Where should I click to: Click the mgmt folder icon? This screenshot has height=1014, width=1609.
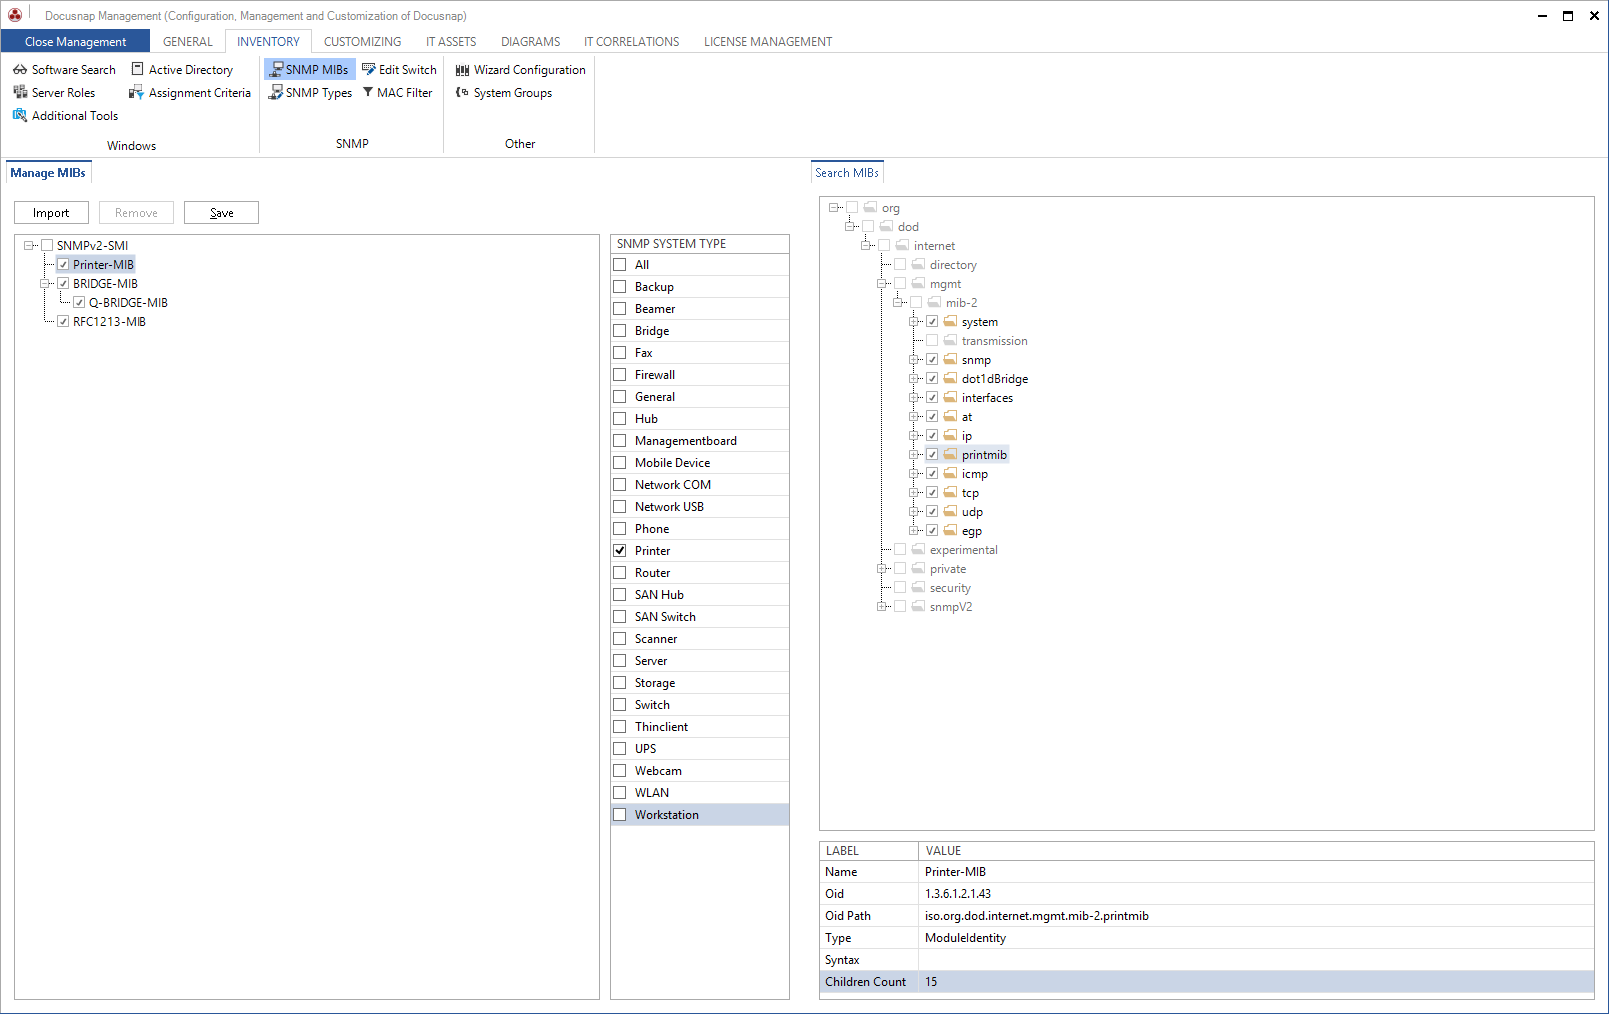click(x=918, y=283)
